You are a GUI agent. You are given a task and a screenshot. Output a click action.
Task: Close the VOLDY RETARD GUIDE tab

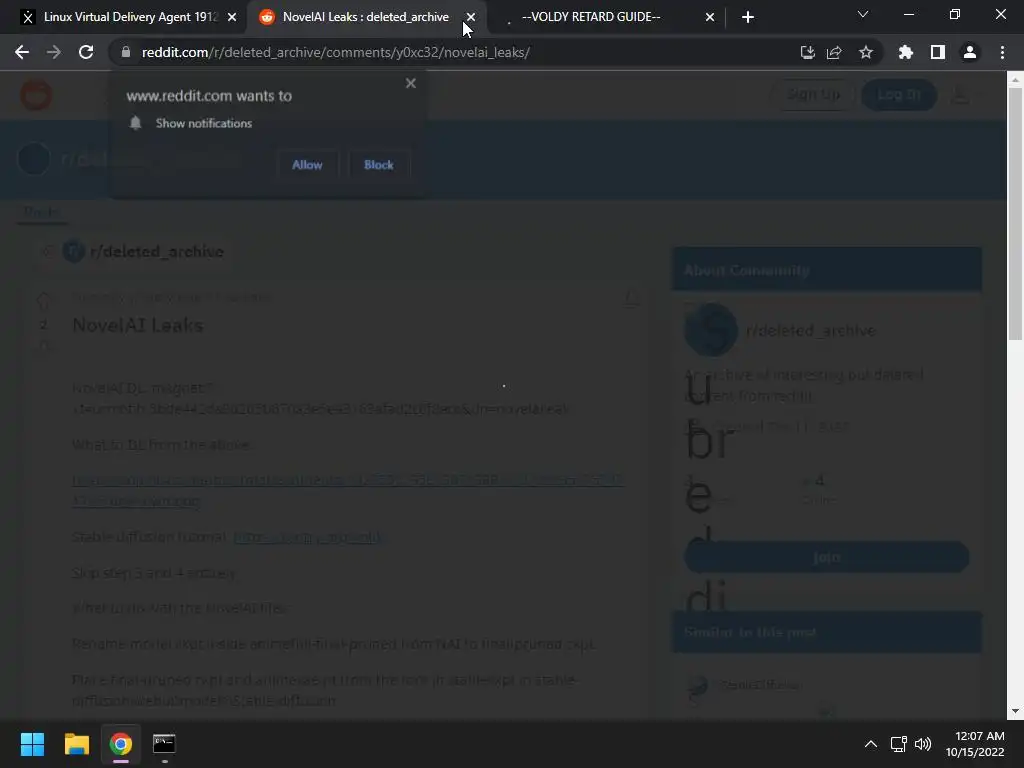pyautogui.click(x=710, y=17)
